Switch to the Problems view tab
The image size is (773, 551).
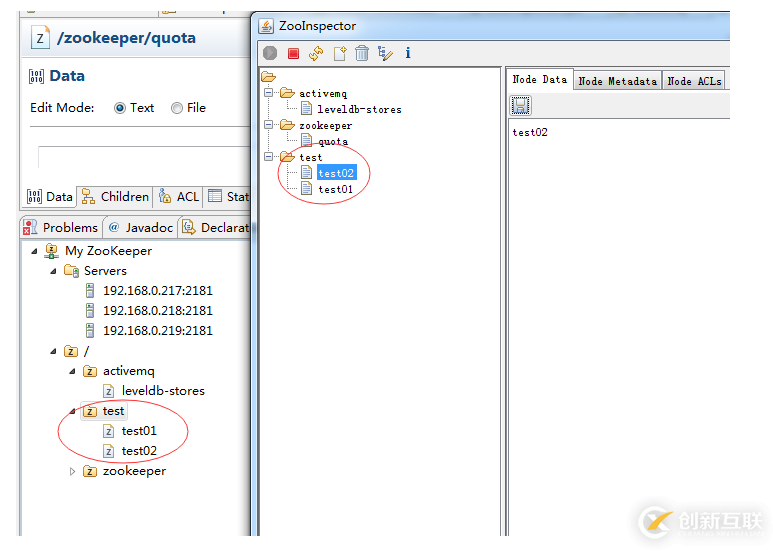pos(61,227)
